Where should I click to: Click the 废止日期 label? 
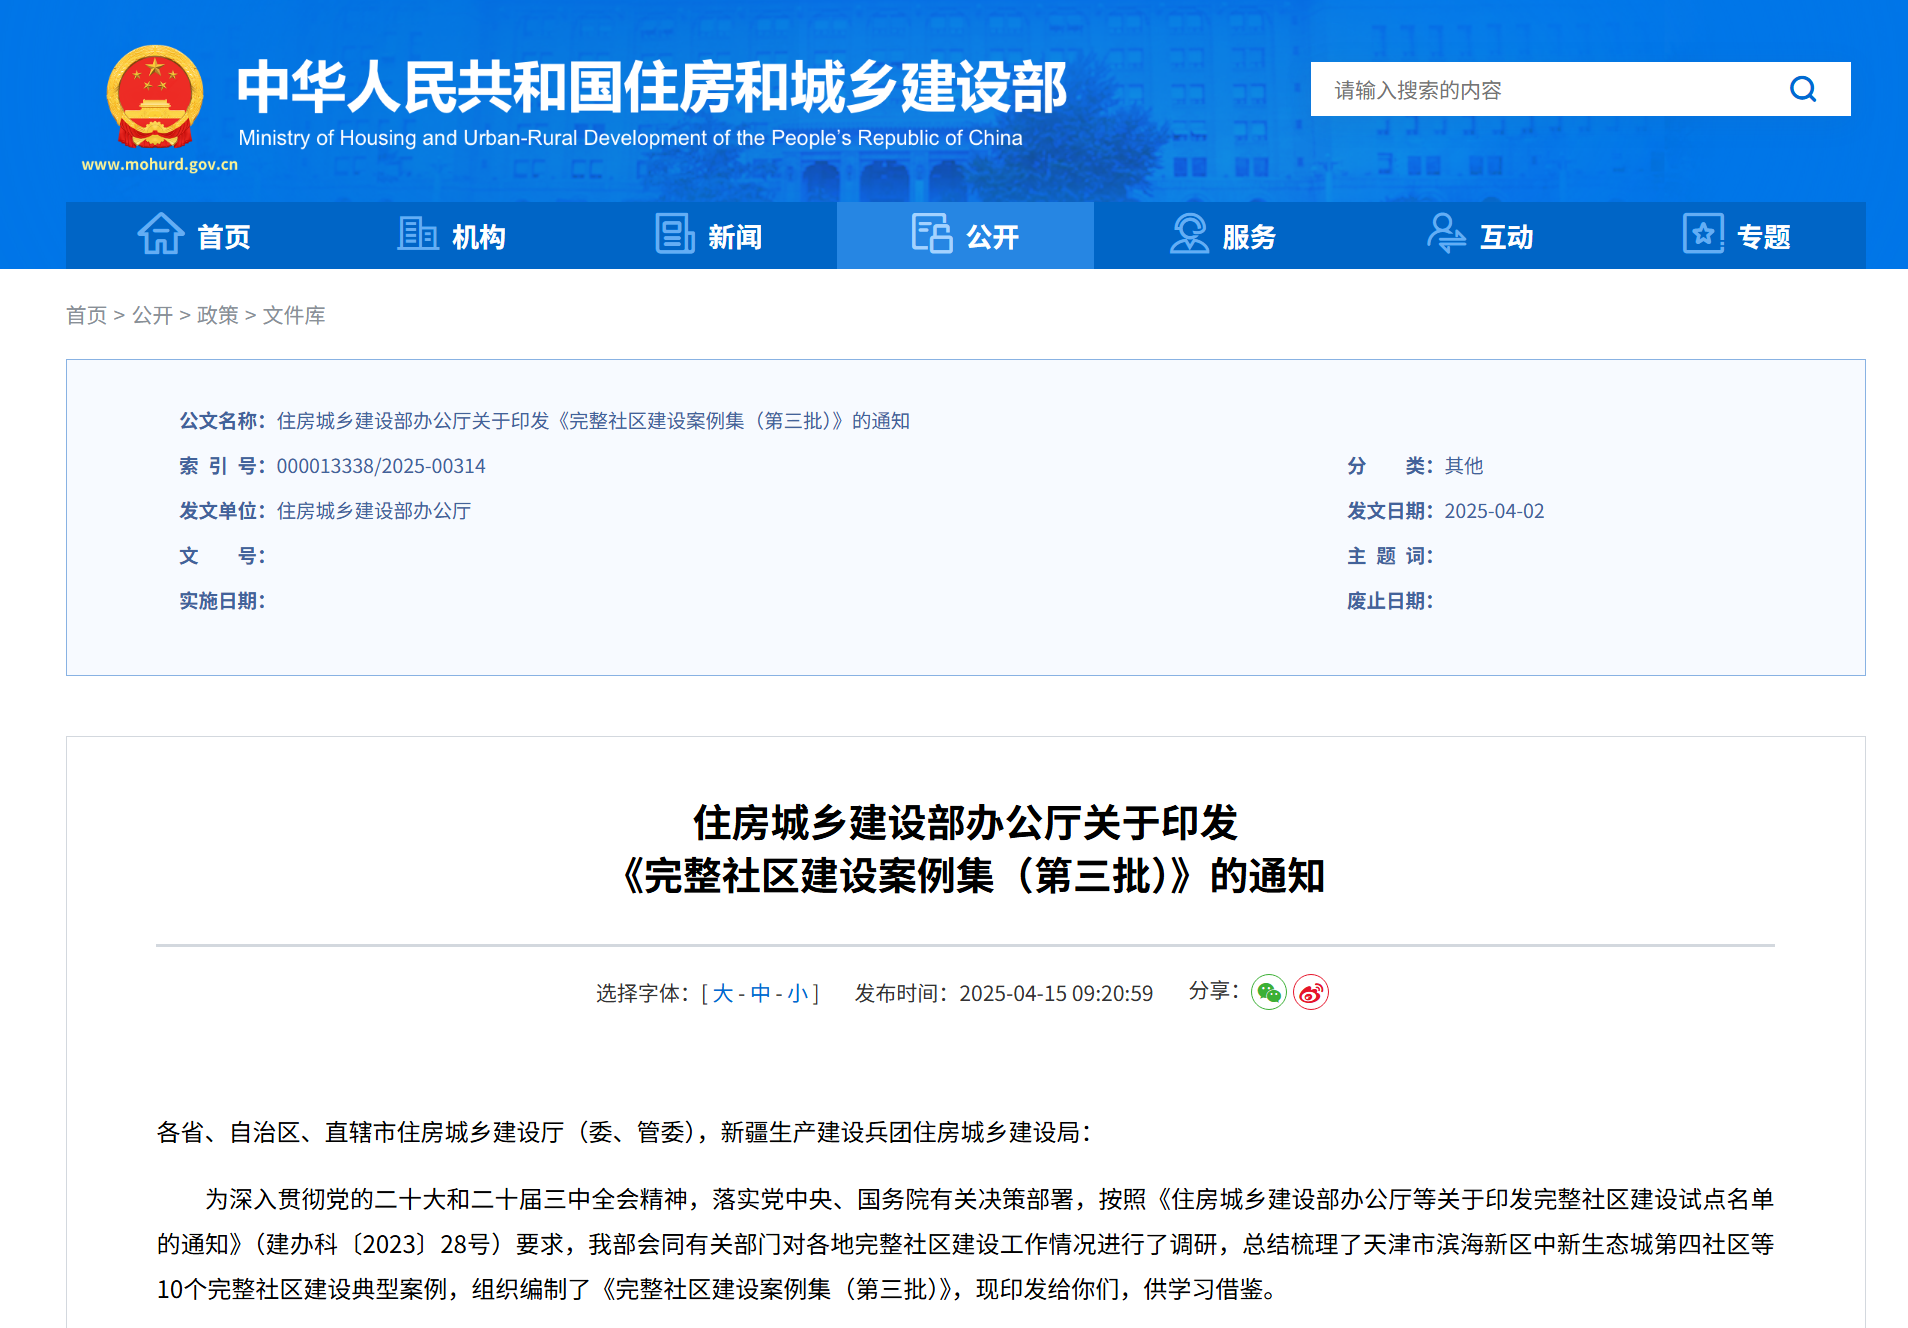(1390, 601)
